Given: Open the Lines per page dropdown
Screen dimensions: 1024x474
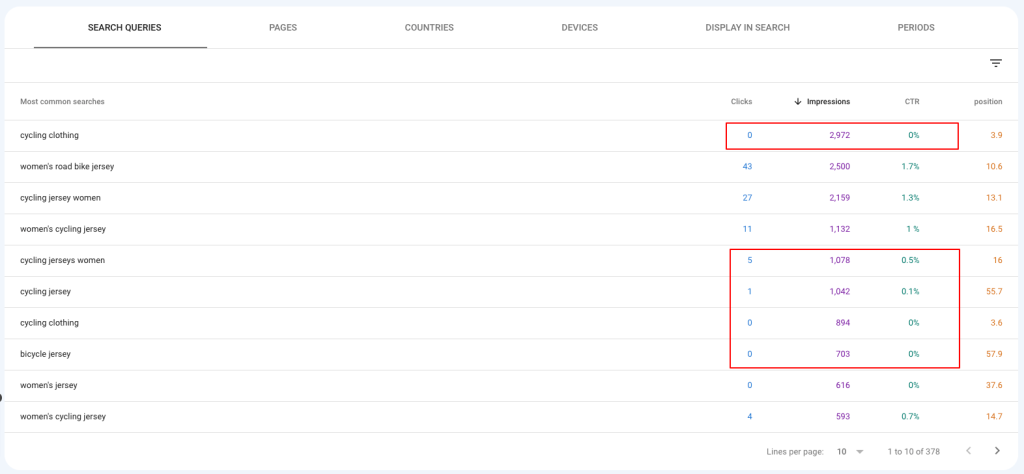Looking at the screenshot, I should (x=851, y=451).
